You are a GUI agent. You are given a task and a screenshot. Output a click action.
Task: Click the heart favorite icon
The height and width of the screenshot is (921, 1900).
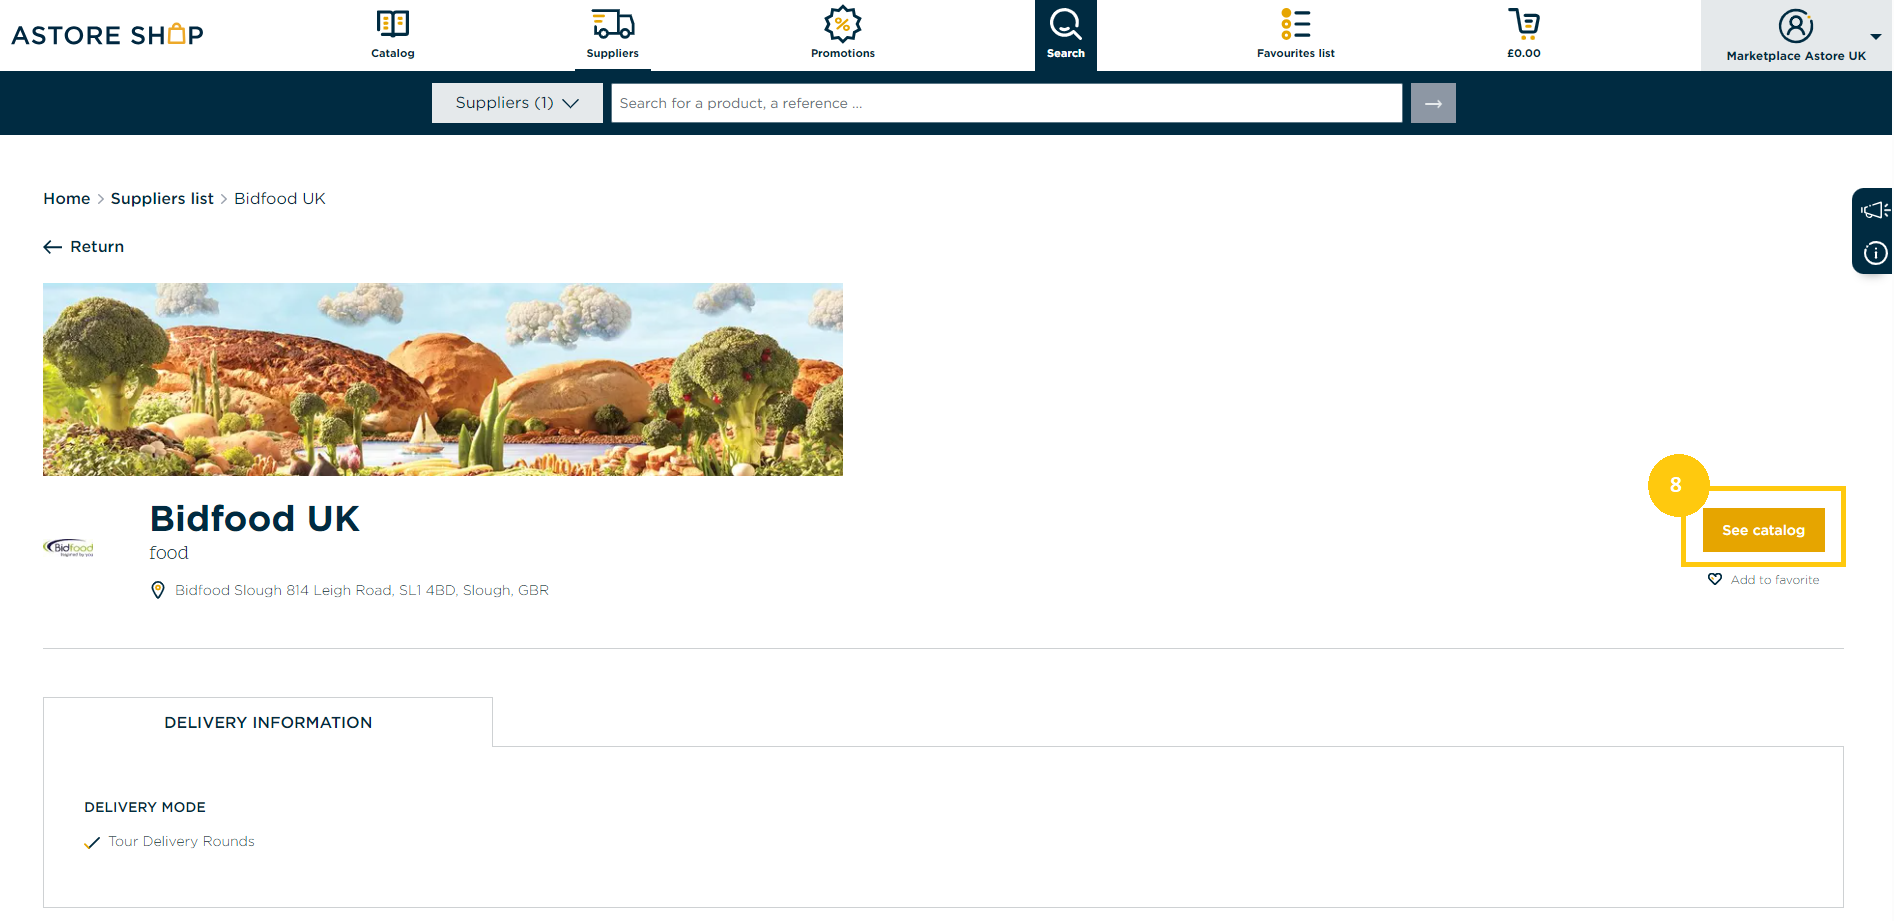(x=1715, y=579)
